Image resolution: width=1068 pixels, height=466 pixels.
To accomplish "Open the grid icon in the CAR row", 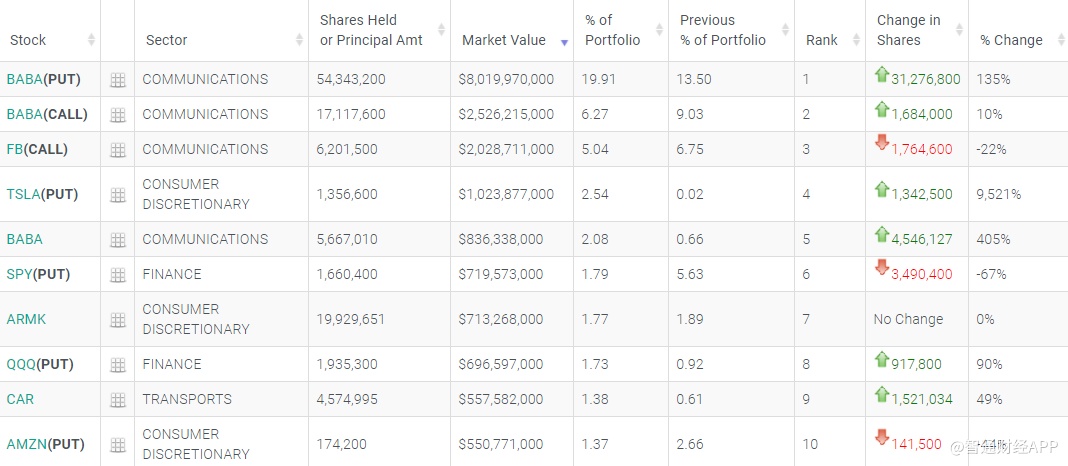I will [118, 400].
